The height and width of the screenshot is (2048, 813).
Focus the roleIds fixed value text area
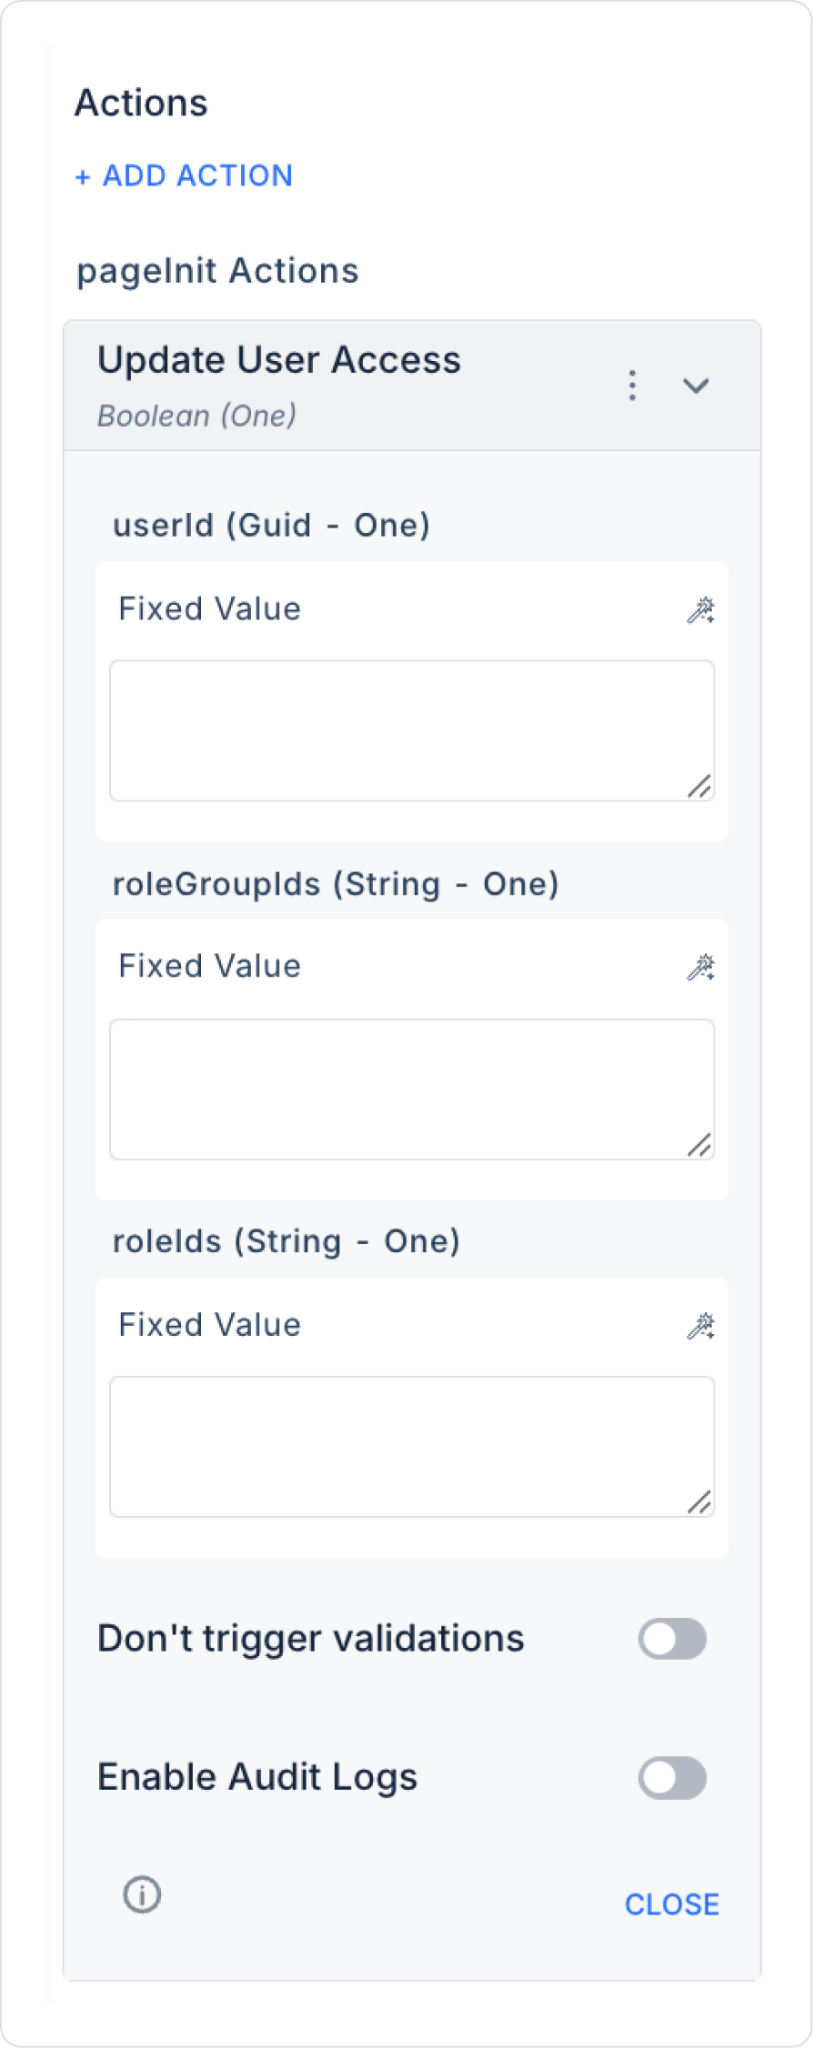(412, 1446)
